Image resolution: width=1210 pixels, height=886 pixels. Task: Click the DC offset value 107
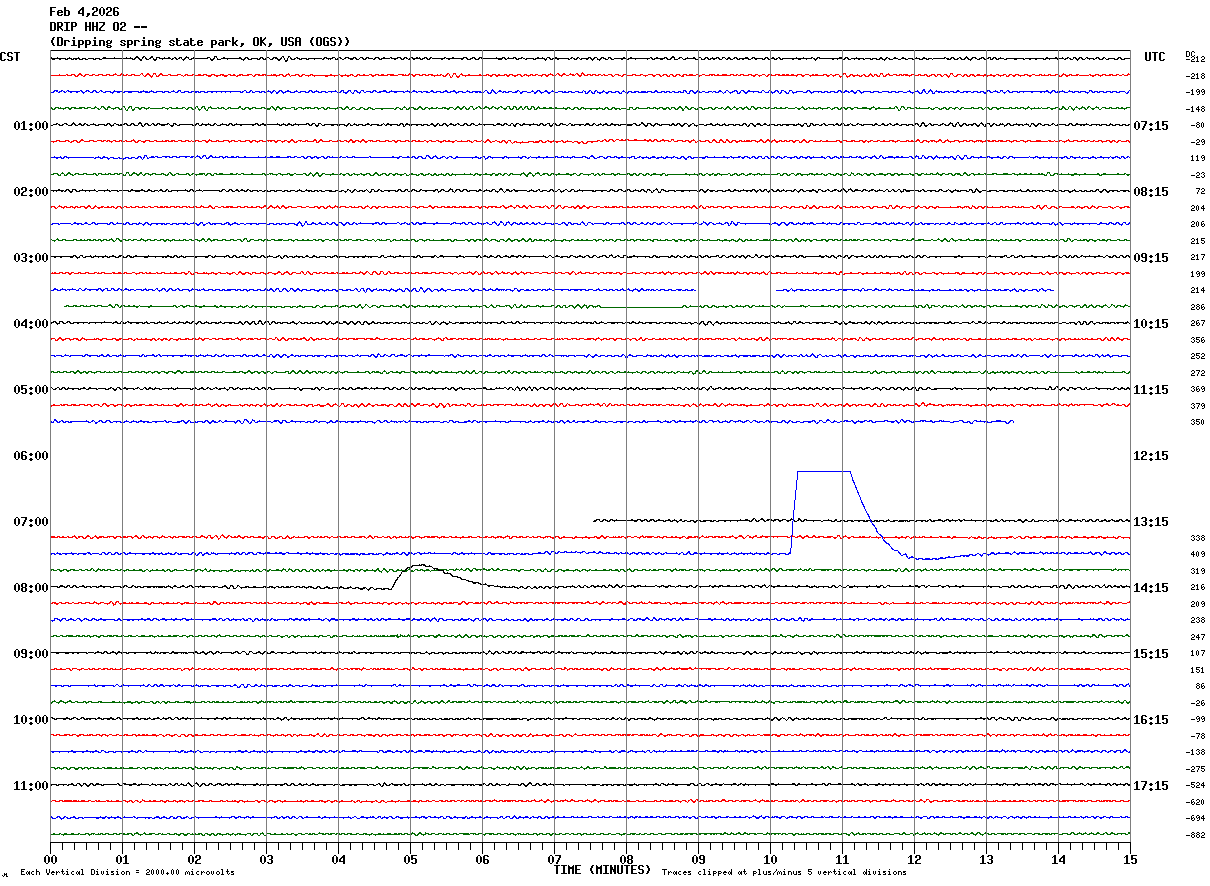tap(1198, 654)
